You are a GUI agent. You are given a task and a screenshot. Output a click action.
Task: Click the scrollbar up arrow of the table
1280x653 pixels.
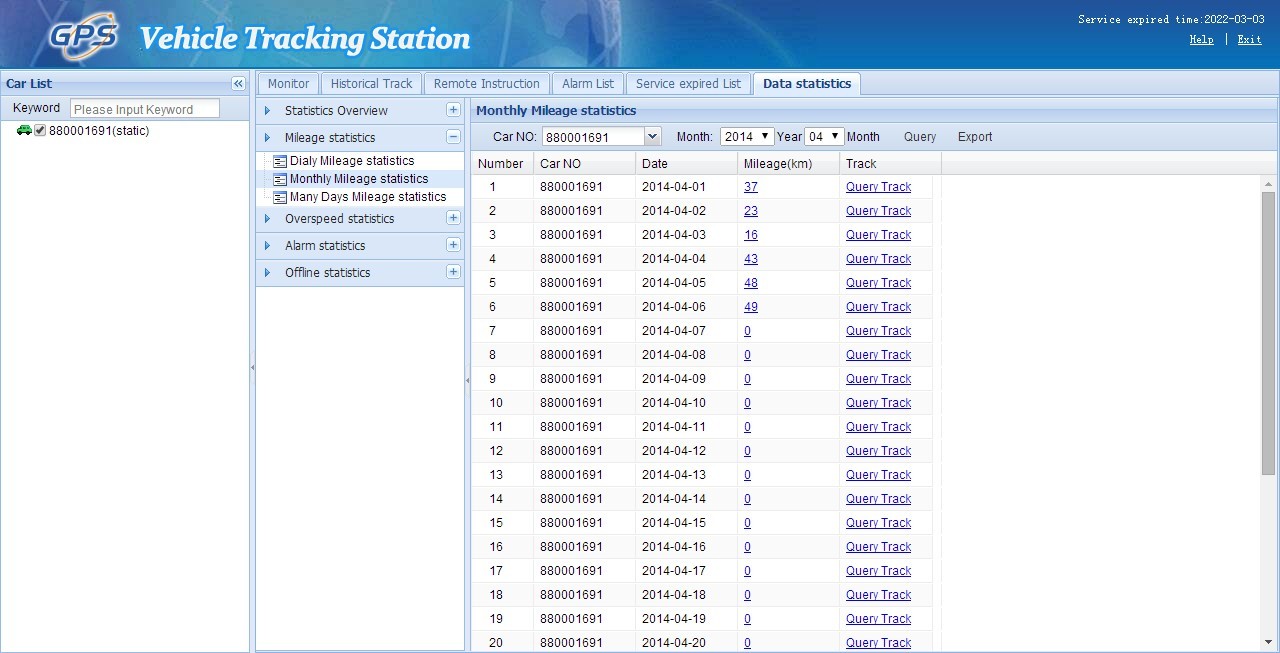coord(1269,184)
